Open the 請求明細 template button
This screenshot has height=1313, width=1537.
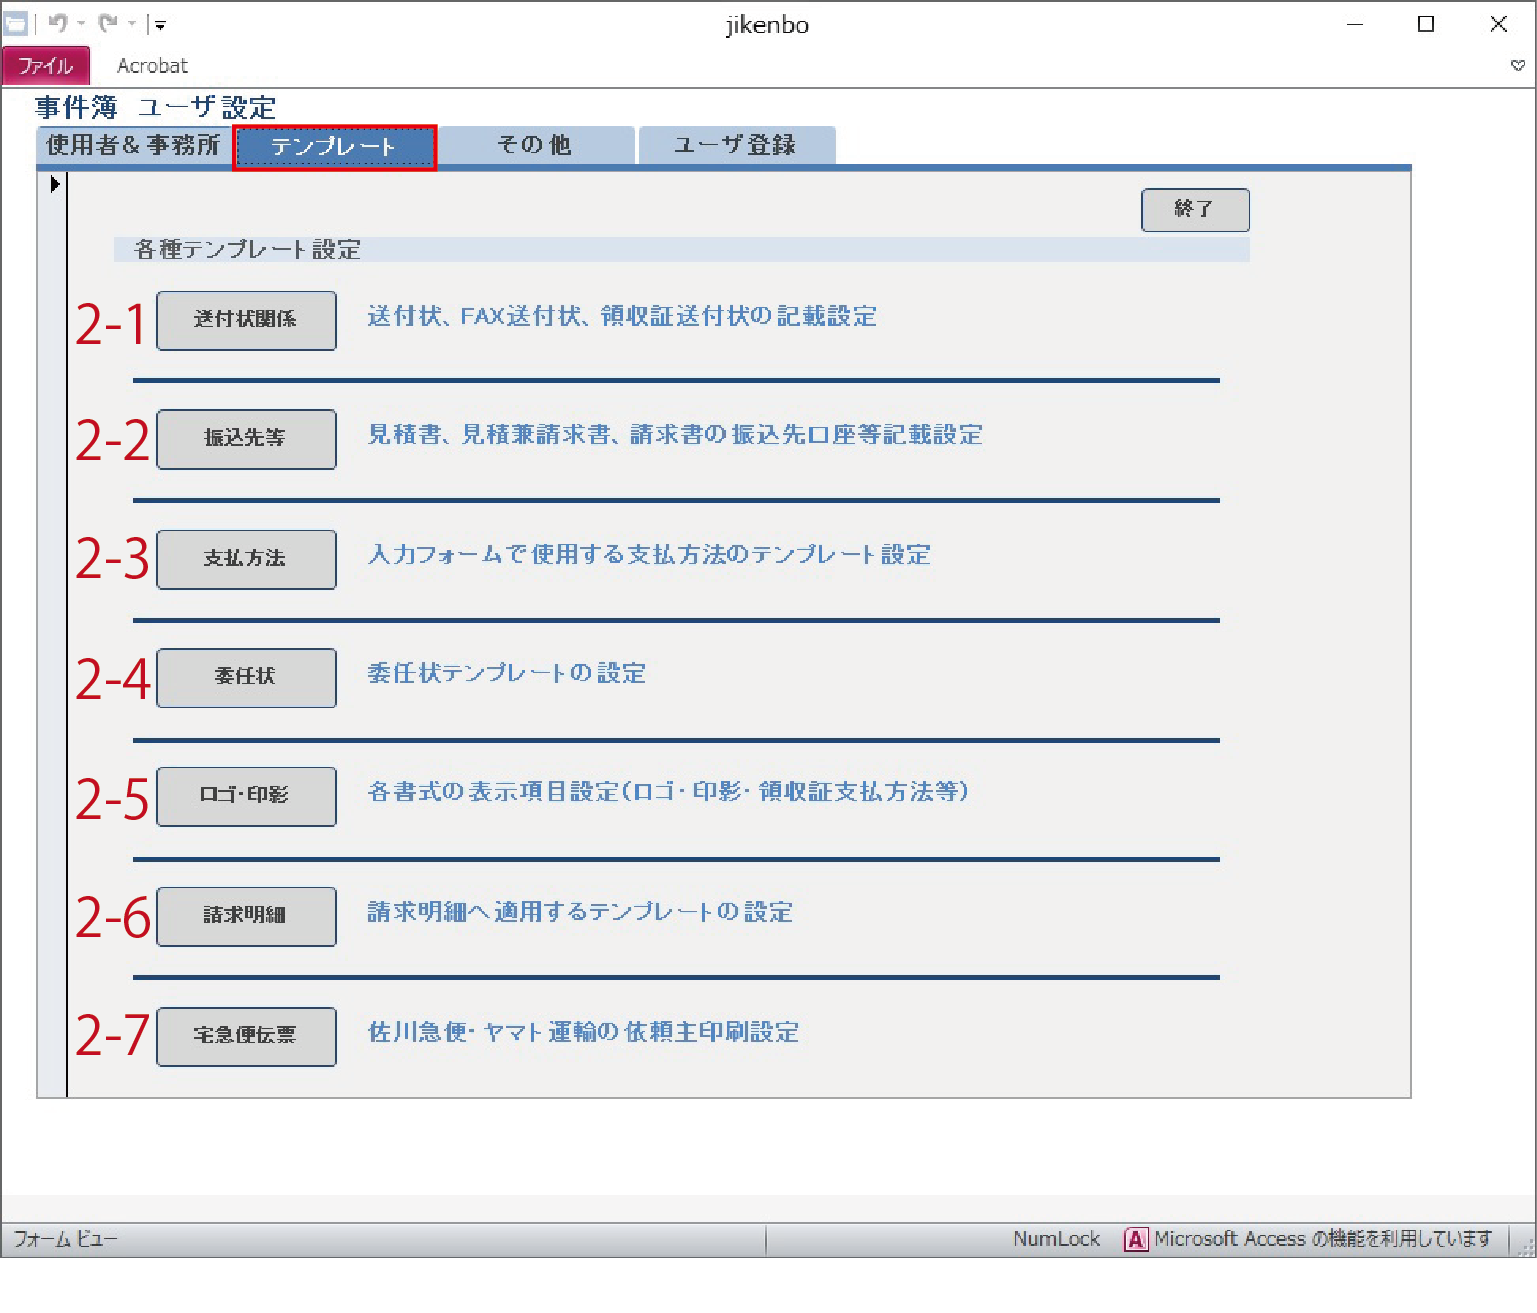(x=246, y=916)
